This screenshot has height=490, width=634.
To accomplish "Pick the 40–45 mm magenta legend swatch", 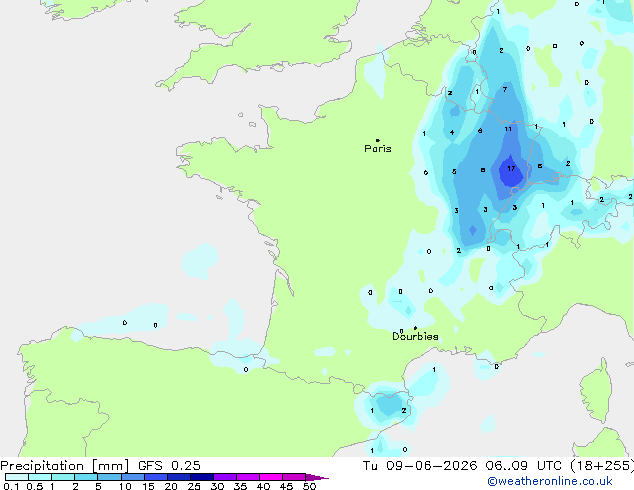I will point(271,477).
